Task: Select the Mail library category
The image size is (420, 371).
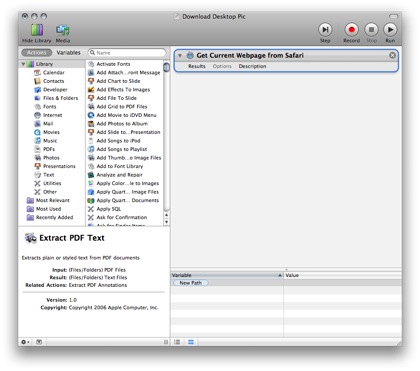Action: tap(48, 124)
